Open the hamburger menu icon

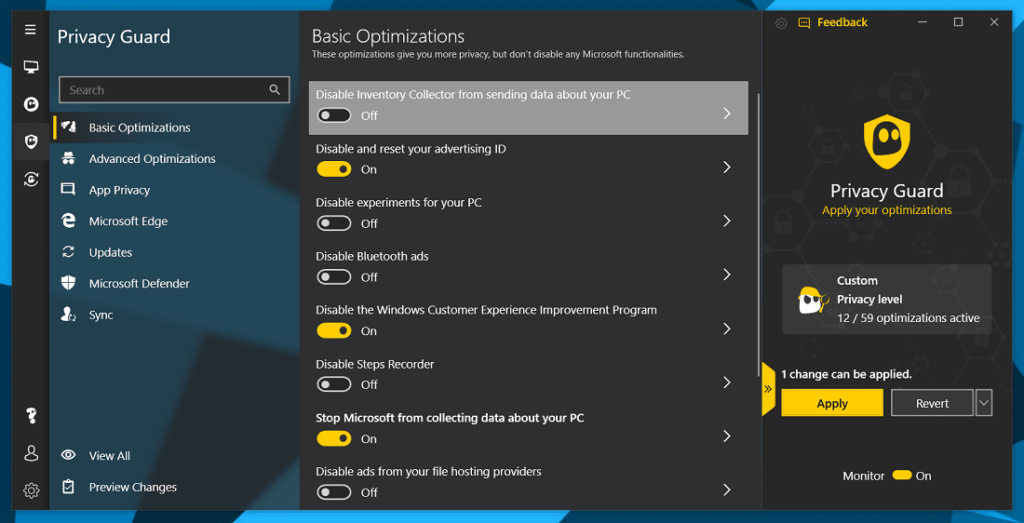(31, 30)
